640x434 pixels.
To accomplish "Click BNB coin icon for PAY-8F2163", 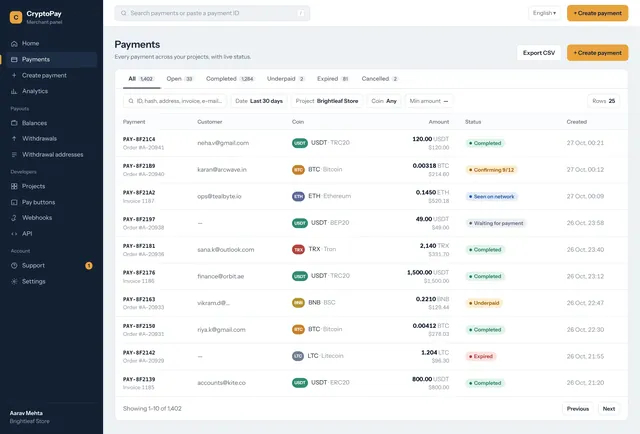I will pyautogui.click(x=298, y=303).
